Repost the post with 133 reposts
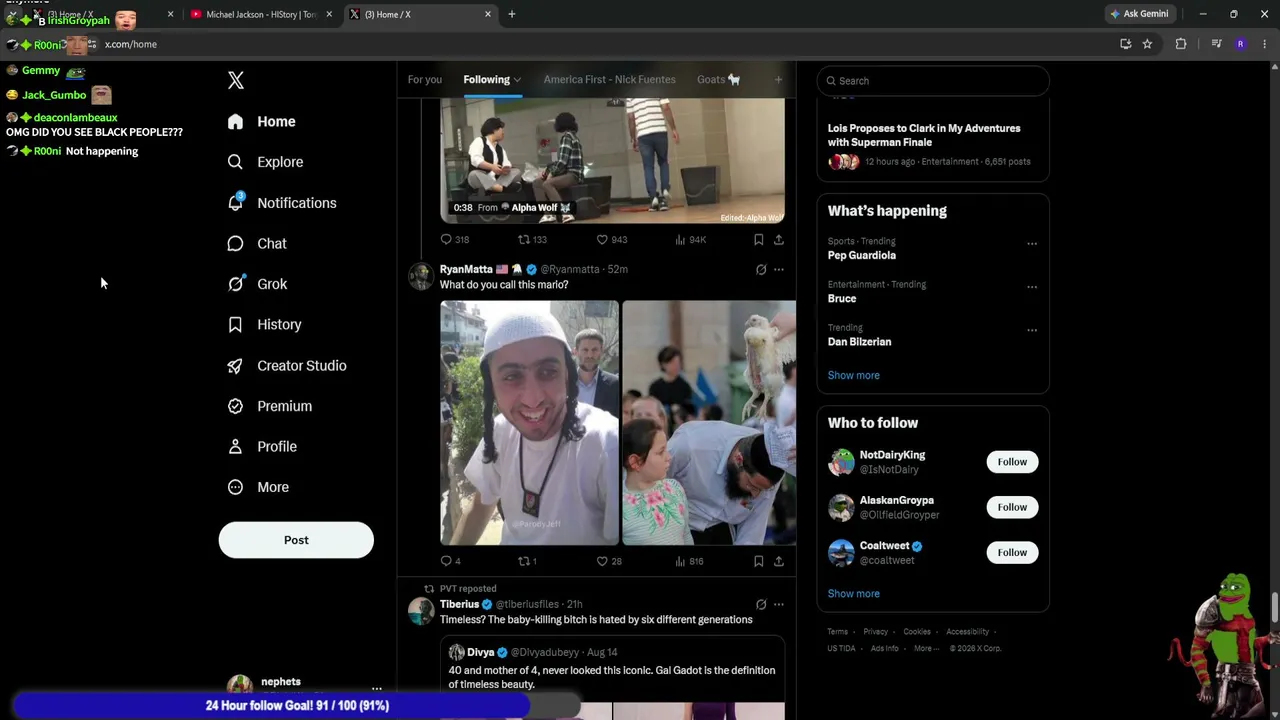Screen dimensions: 1280x720 pos(532,240)
